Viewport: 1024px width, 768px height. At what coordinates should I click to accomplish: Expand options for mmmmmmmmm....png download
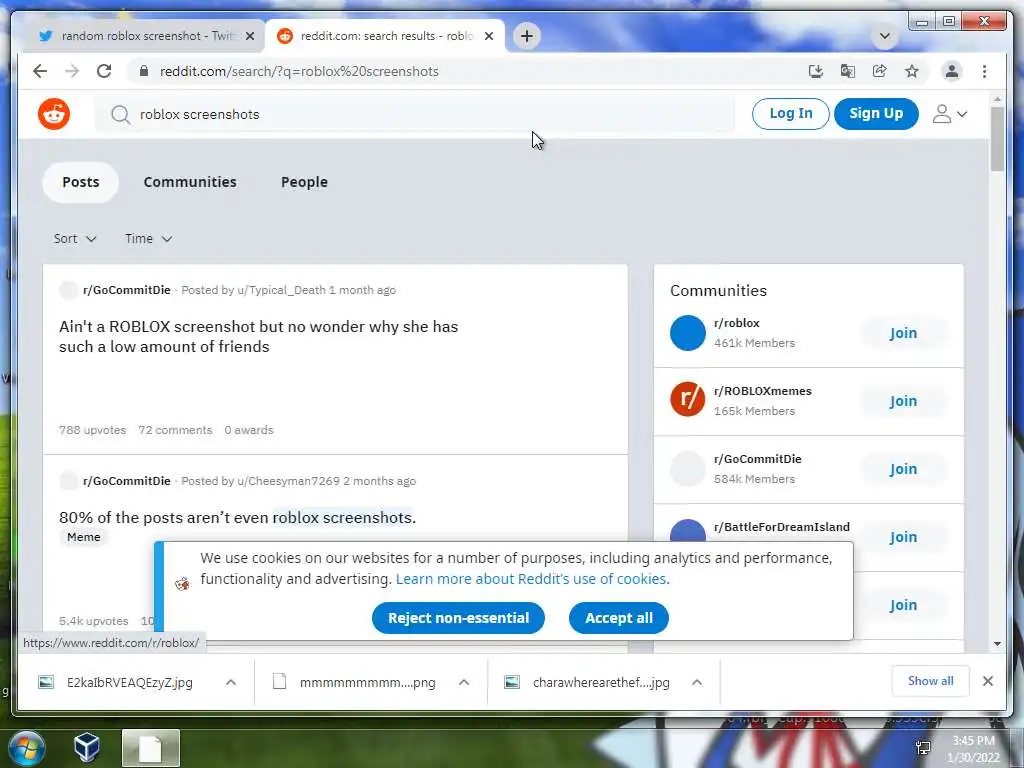[x=464, y=682]
